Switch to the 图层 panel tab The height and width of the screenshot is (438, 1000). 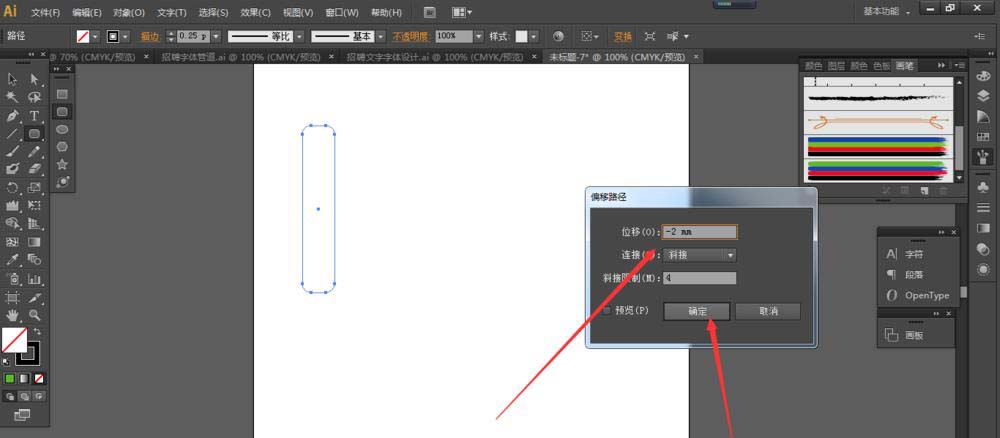pyautogui.click(x=836, y=66)
